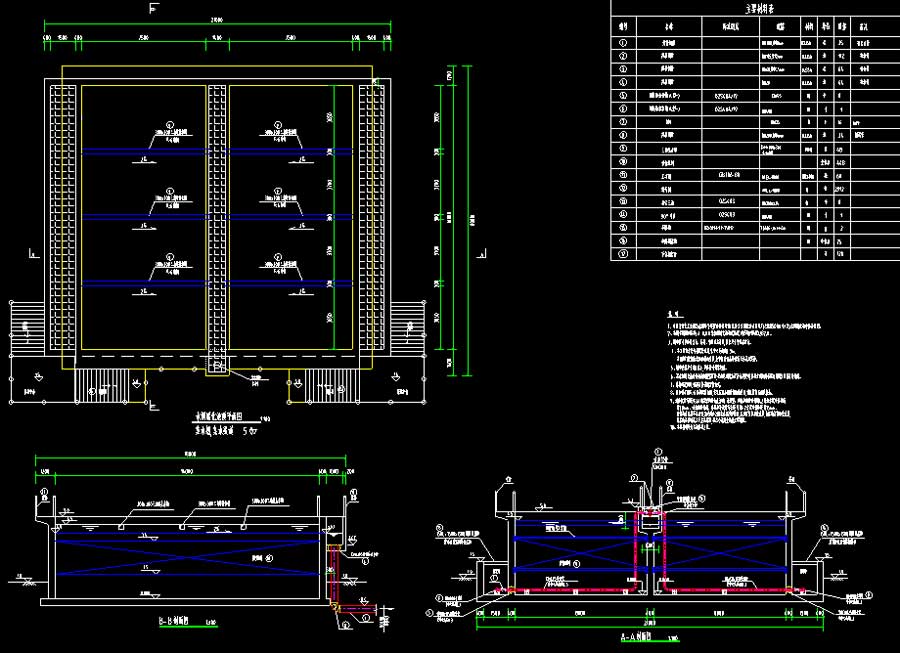
Task: Select the plan view title under the plan
Action: (x=219, y=418)
